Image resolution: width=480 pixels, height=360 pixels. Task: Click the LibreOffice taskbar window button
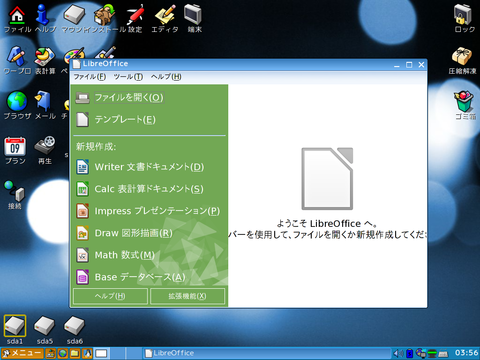click(267, 353)
